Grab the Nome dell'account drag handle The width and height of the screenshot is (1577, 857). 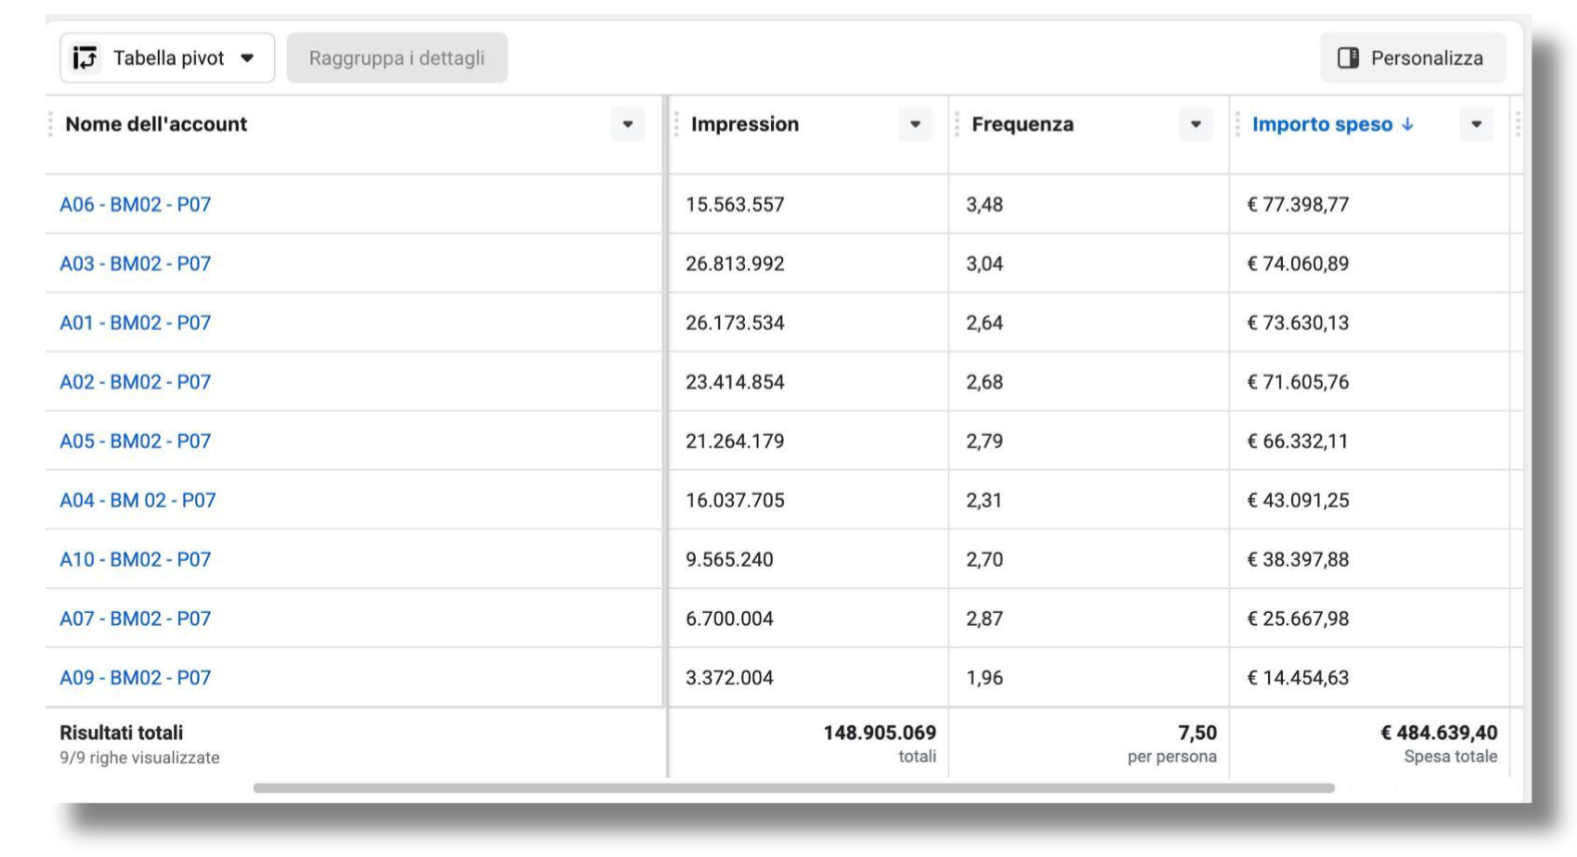click(50, 124)
